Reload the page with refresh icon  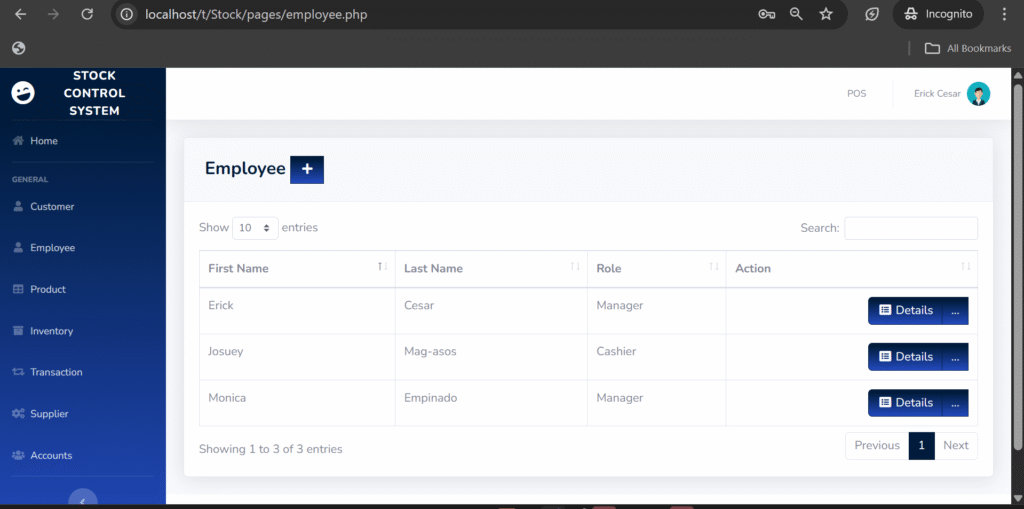point(87,14)
